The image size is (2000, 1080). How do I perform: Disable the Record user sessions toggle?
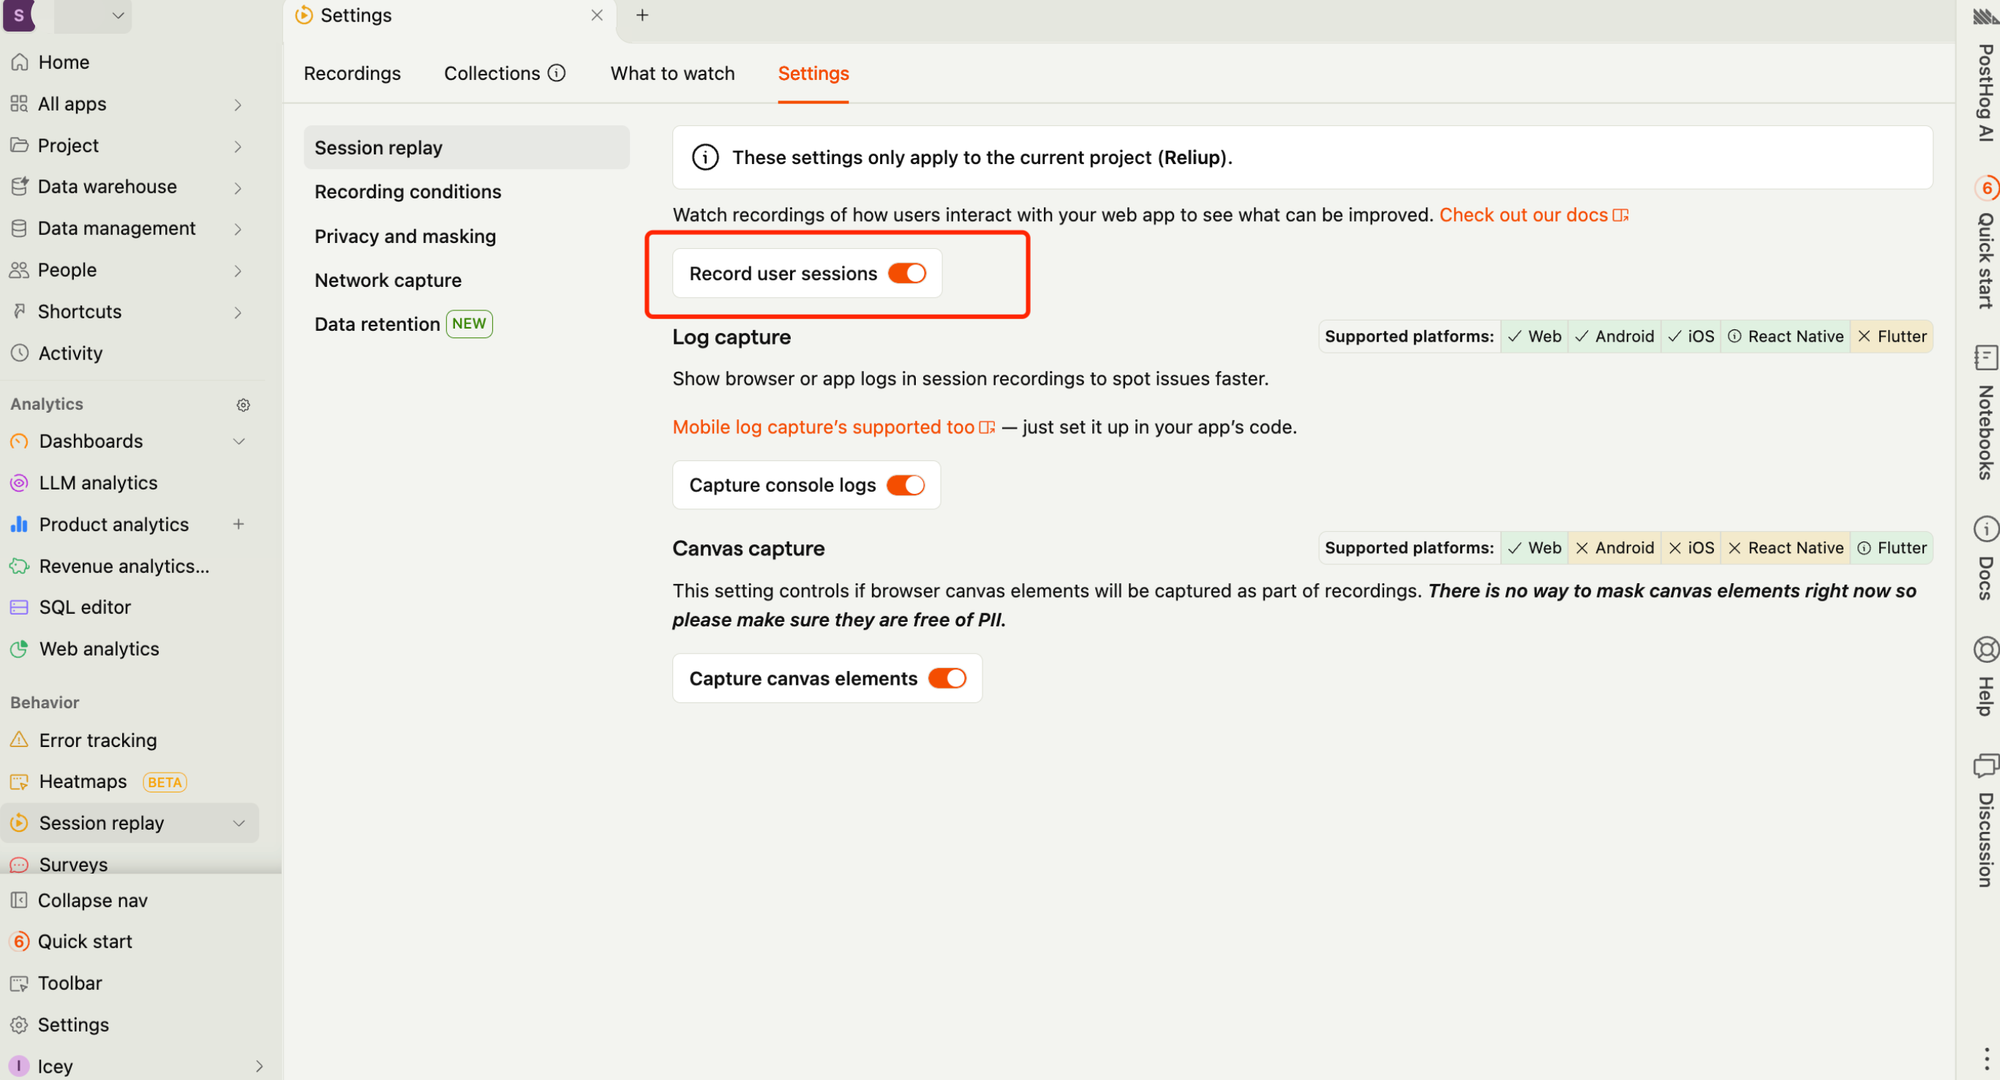click(x=907, y=273)
